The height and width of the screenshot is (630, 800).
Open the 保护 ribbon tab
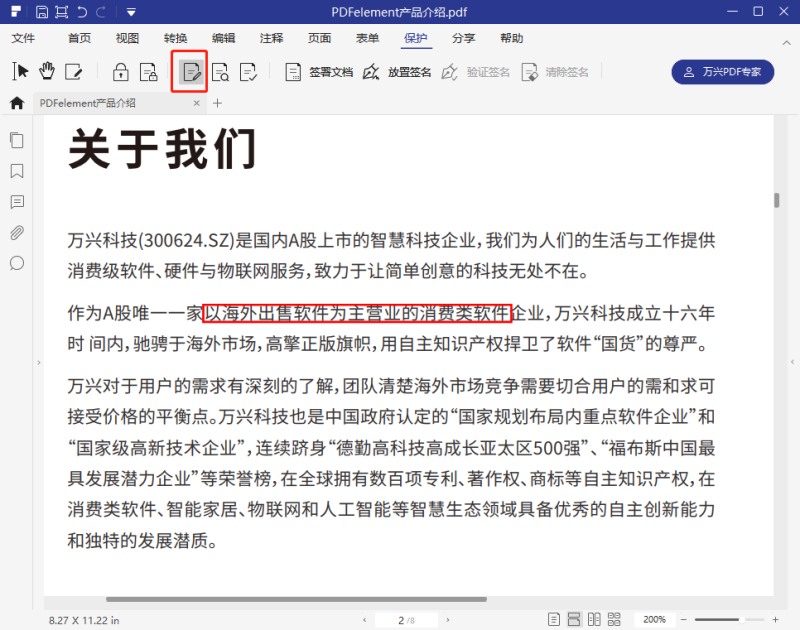415,38
